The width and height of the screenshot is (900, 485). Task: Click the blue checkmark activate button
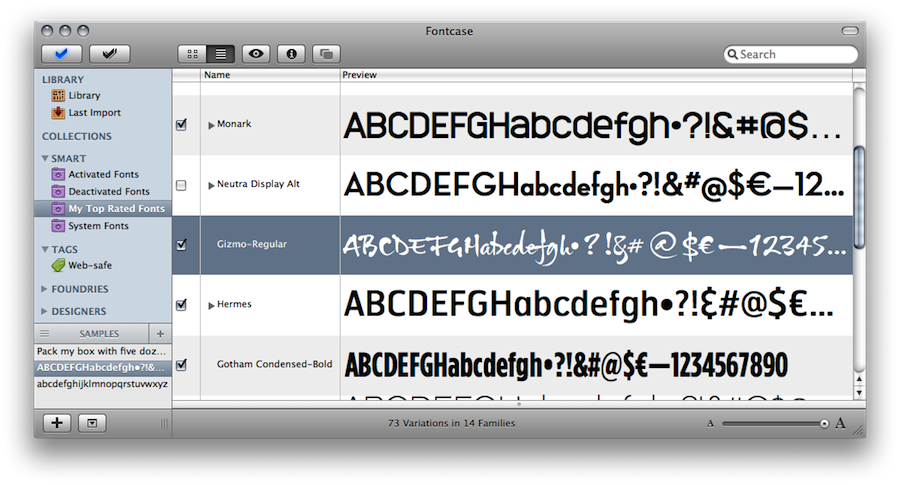(x=61, y=54)
